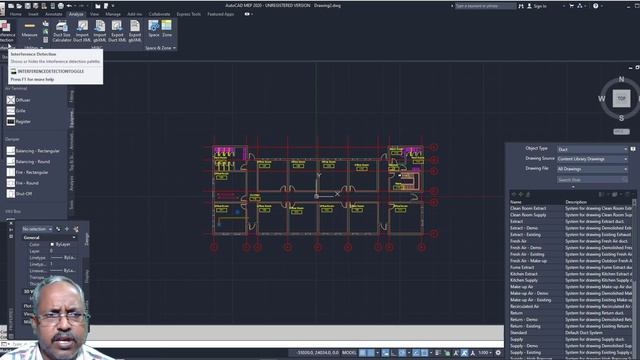Open the Object Type dropdown showing Duct

pos(592,149)
